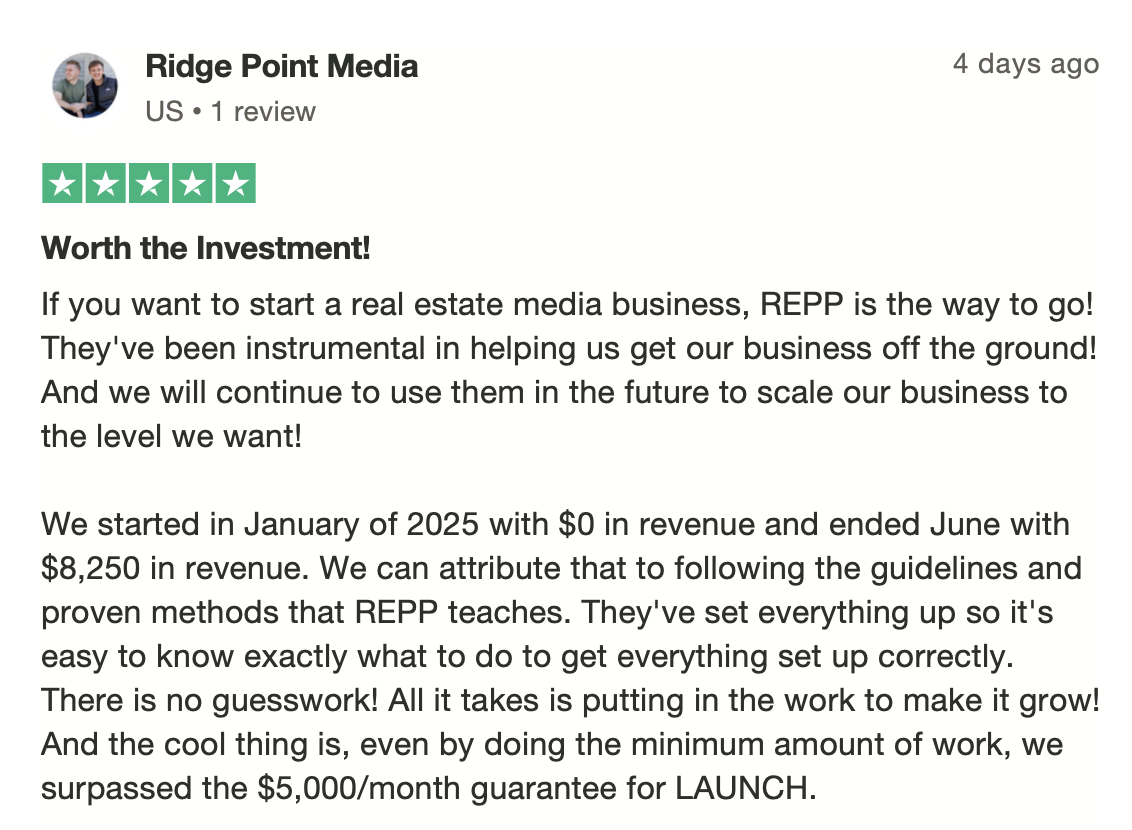The width and height of the screenshot is (1132, 830).
Task: Click the fourth green rating star
Action: 192,183
